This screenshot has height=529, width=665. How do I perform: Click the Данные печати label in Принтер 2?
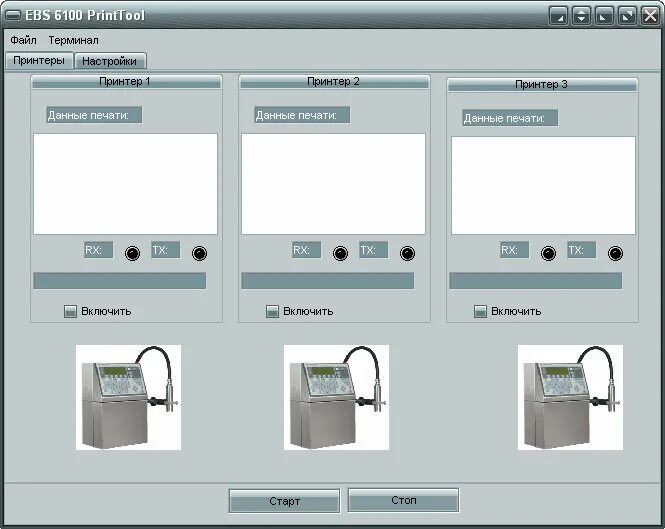coord(302,115)
